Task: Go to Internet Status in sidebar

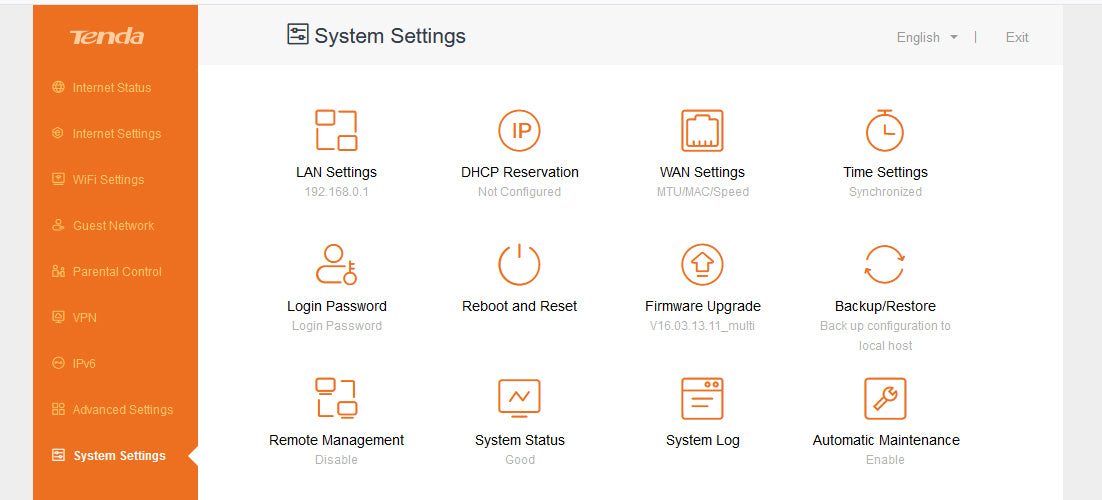Action: point(111,88)
